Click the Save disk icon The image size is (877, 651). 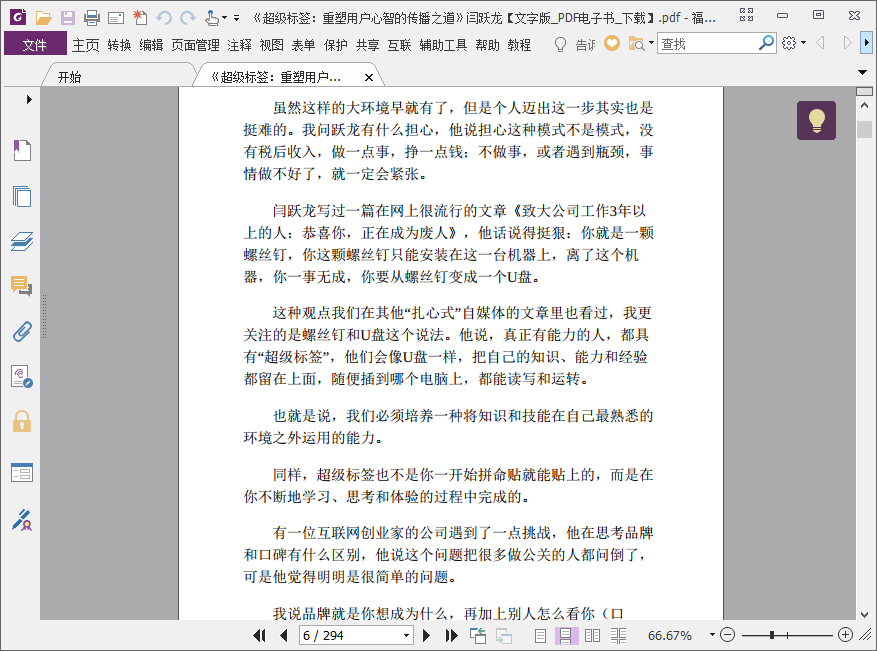(x=68, y=18)
